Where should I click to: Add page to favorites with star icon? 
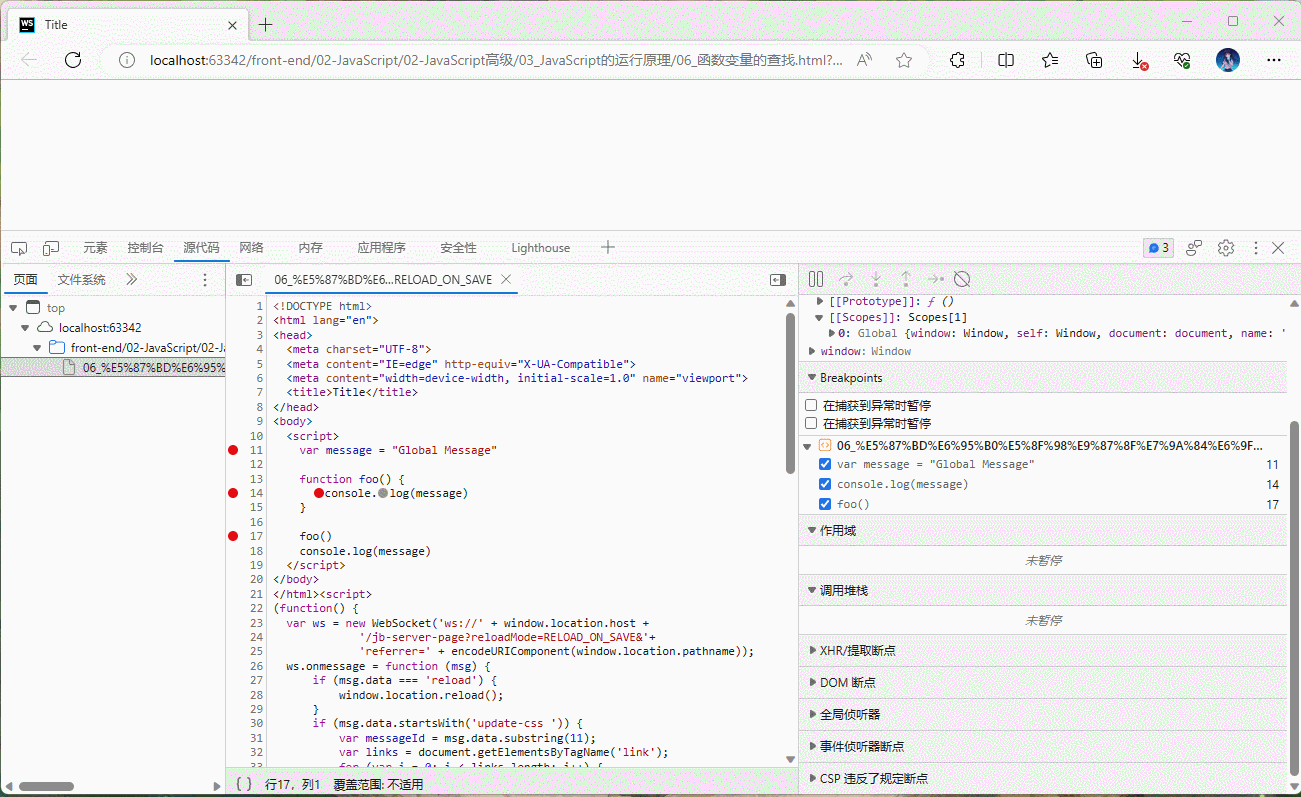point(904,60)
